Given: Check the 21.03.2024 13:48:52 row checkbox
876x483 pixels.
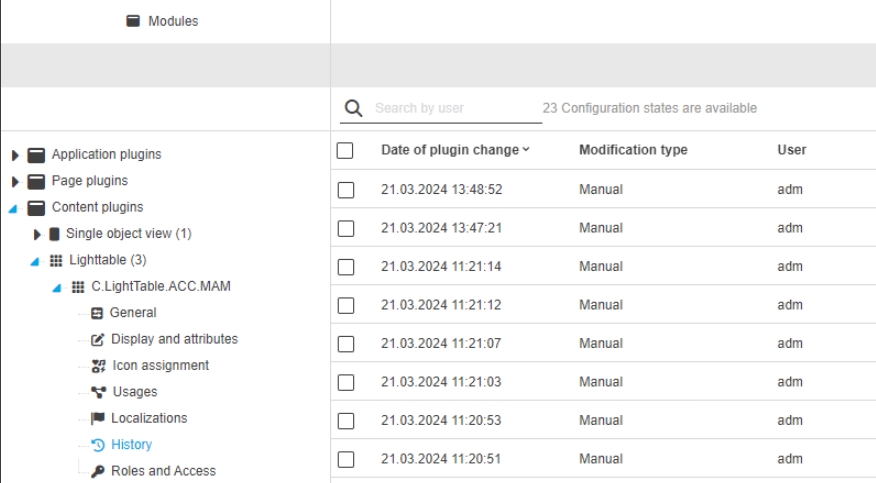Looking at the screenshot, I should point(346,189).
